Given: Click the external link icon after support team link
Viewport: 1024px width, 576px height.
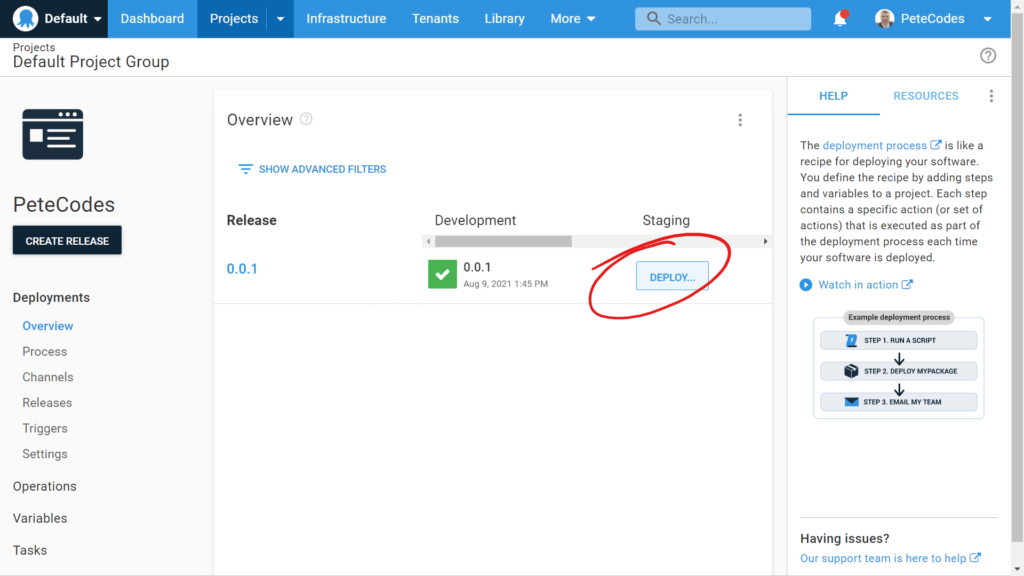Looking at the screenshot, I should click(x=975, y=558).
